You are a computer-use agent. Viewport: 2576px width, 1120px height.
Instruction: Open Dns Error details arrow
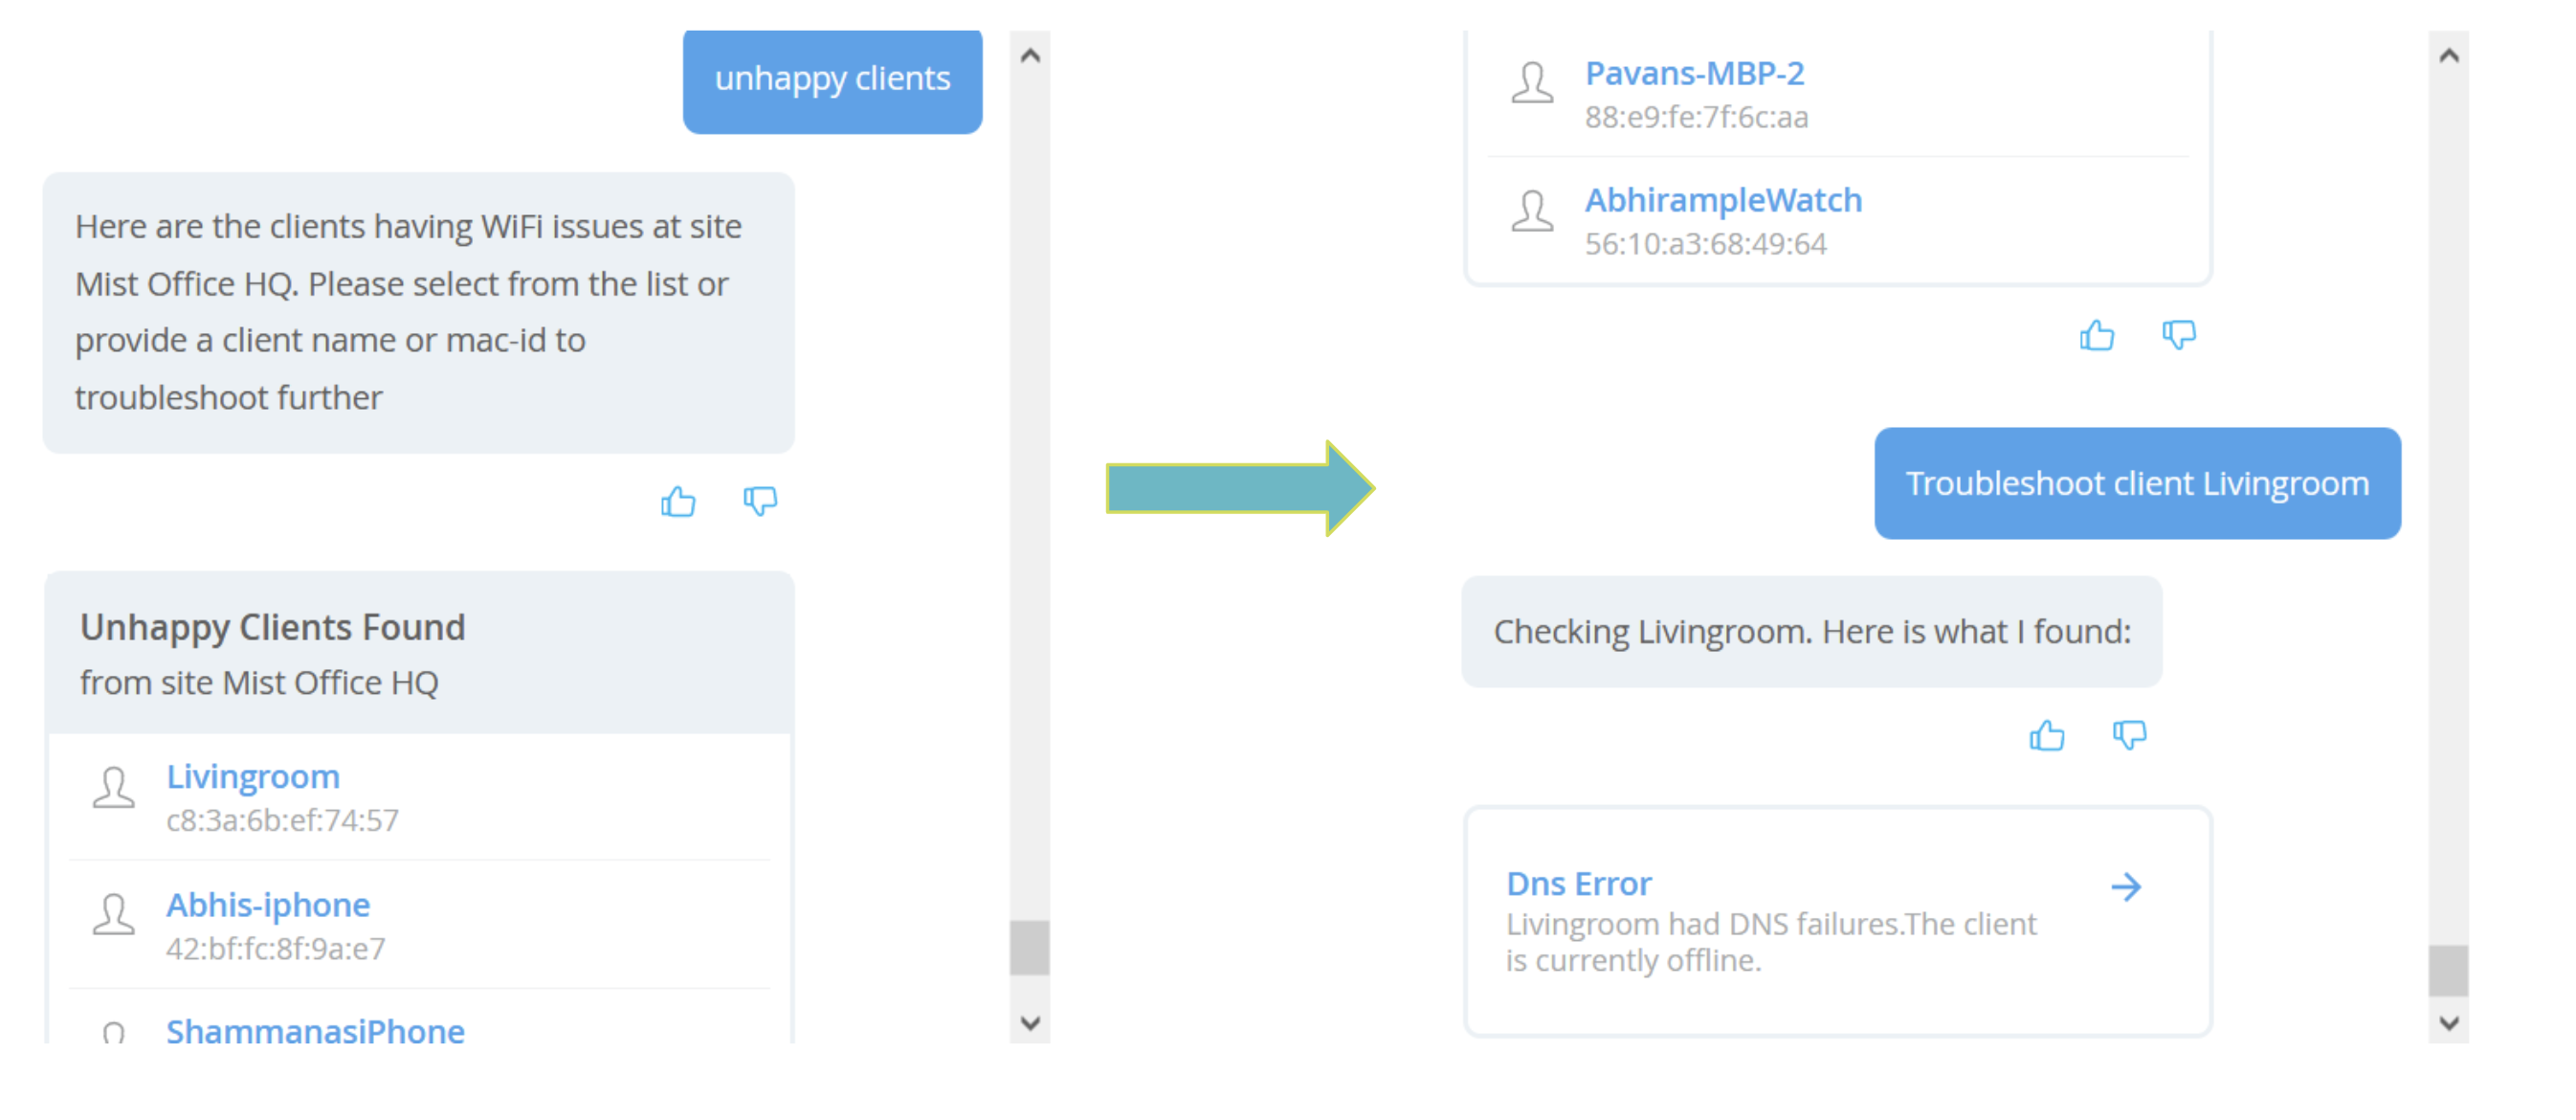[2126, 887]
